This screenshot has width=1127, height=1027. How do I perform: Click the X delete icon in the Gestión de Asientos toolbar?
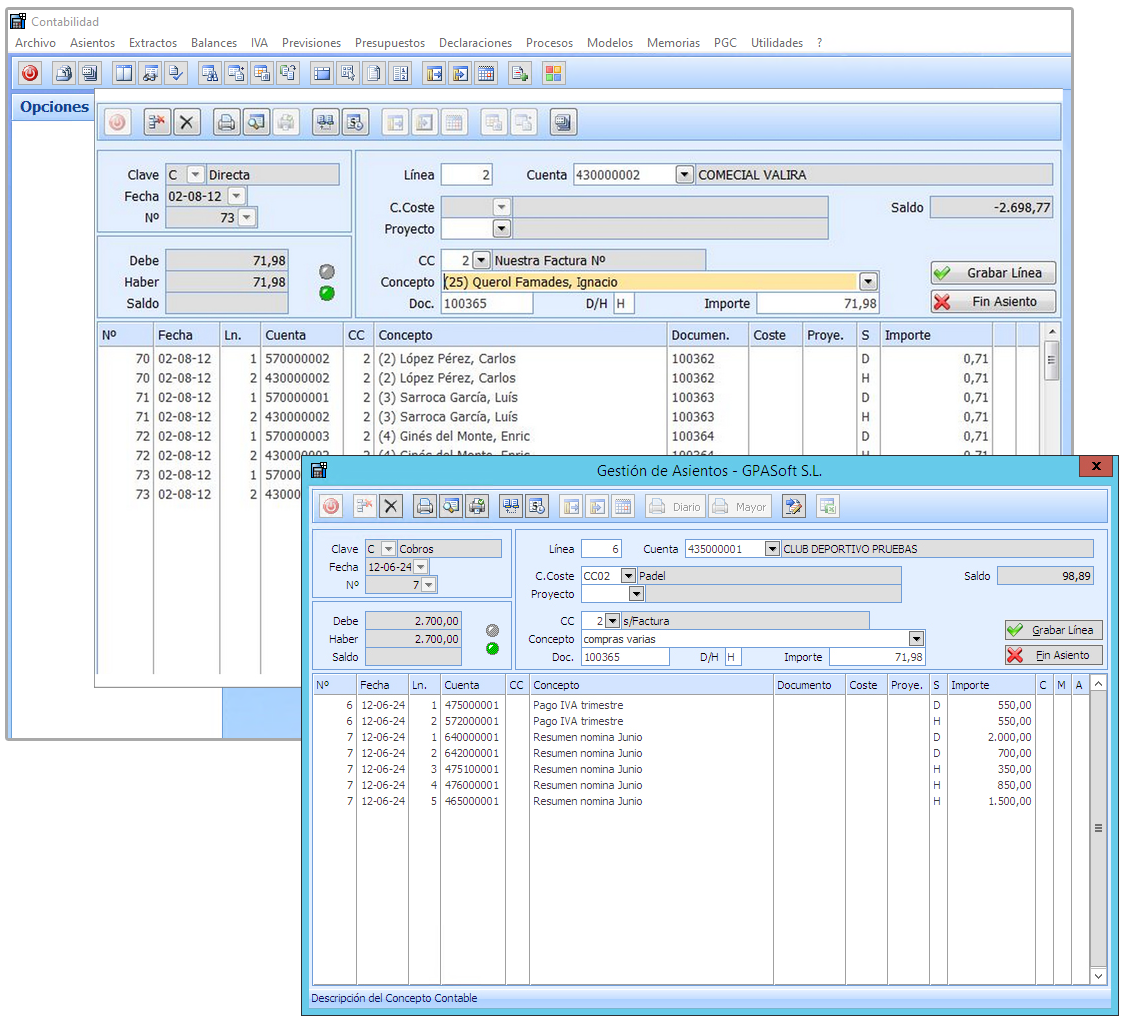pos(391,507)
